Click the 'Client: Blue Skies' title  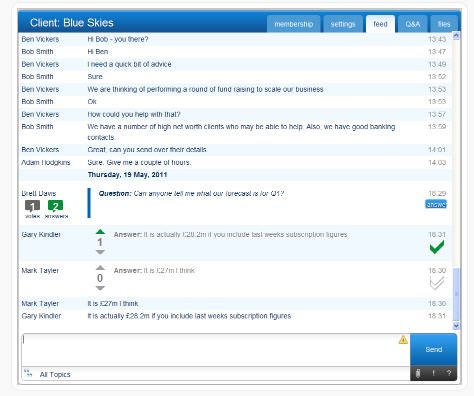coord(72,23)
